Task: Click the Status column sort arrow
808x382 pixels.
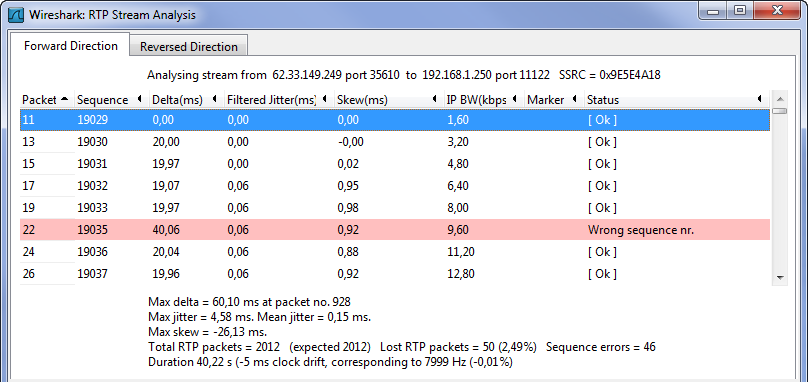Action: 760,99
